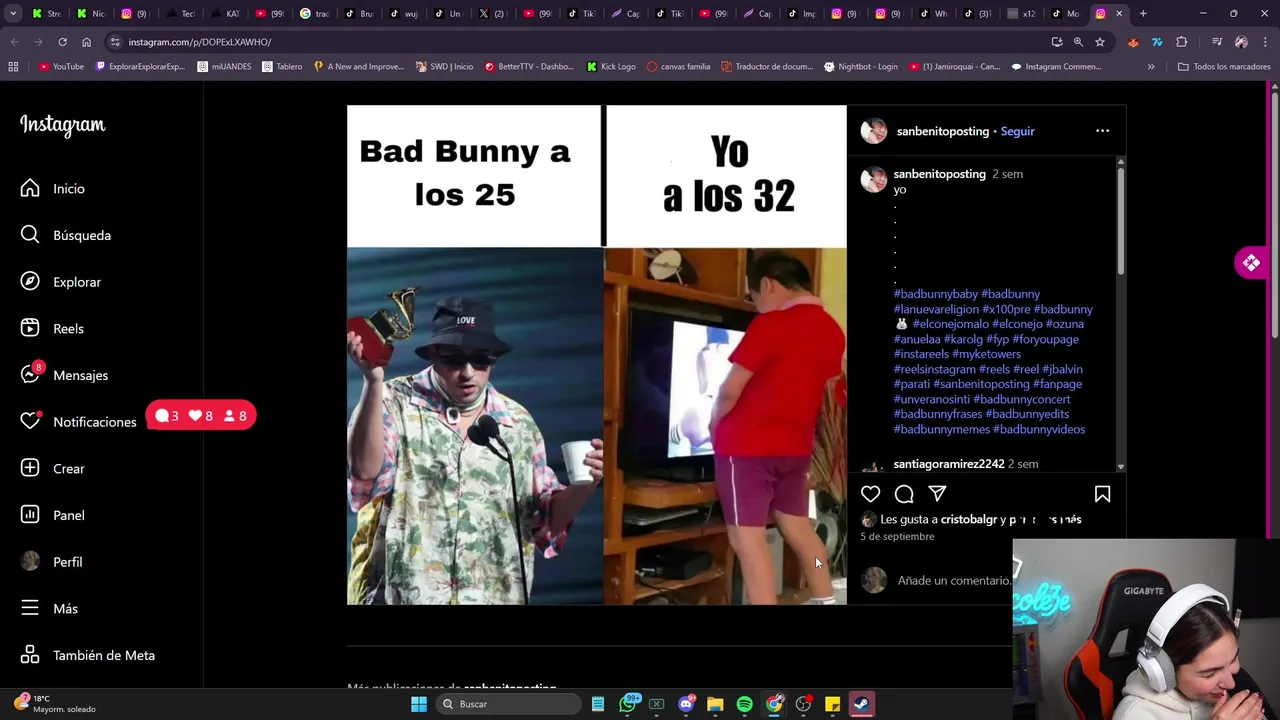The height and width of the screenshot is (720, 1280).
Task: Click the #badbunnybaby hashtag
Action: pos(935,294)
